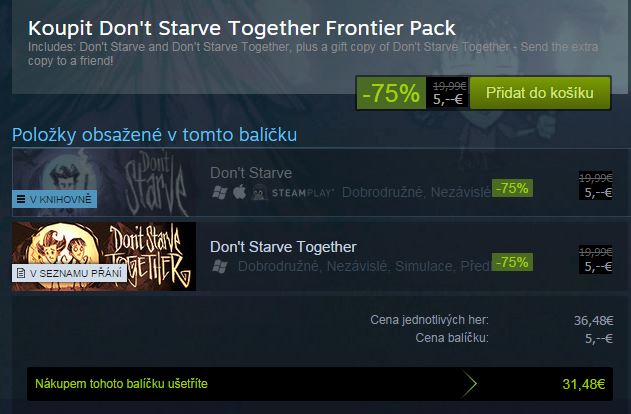
Task: Click the Windows icon under Don't Starve Together
Action: click(x=220, y=266)
